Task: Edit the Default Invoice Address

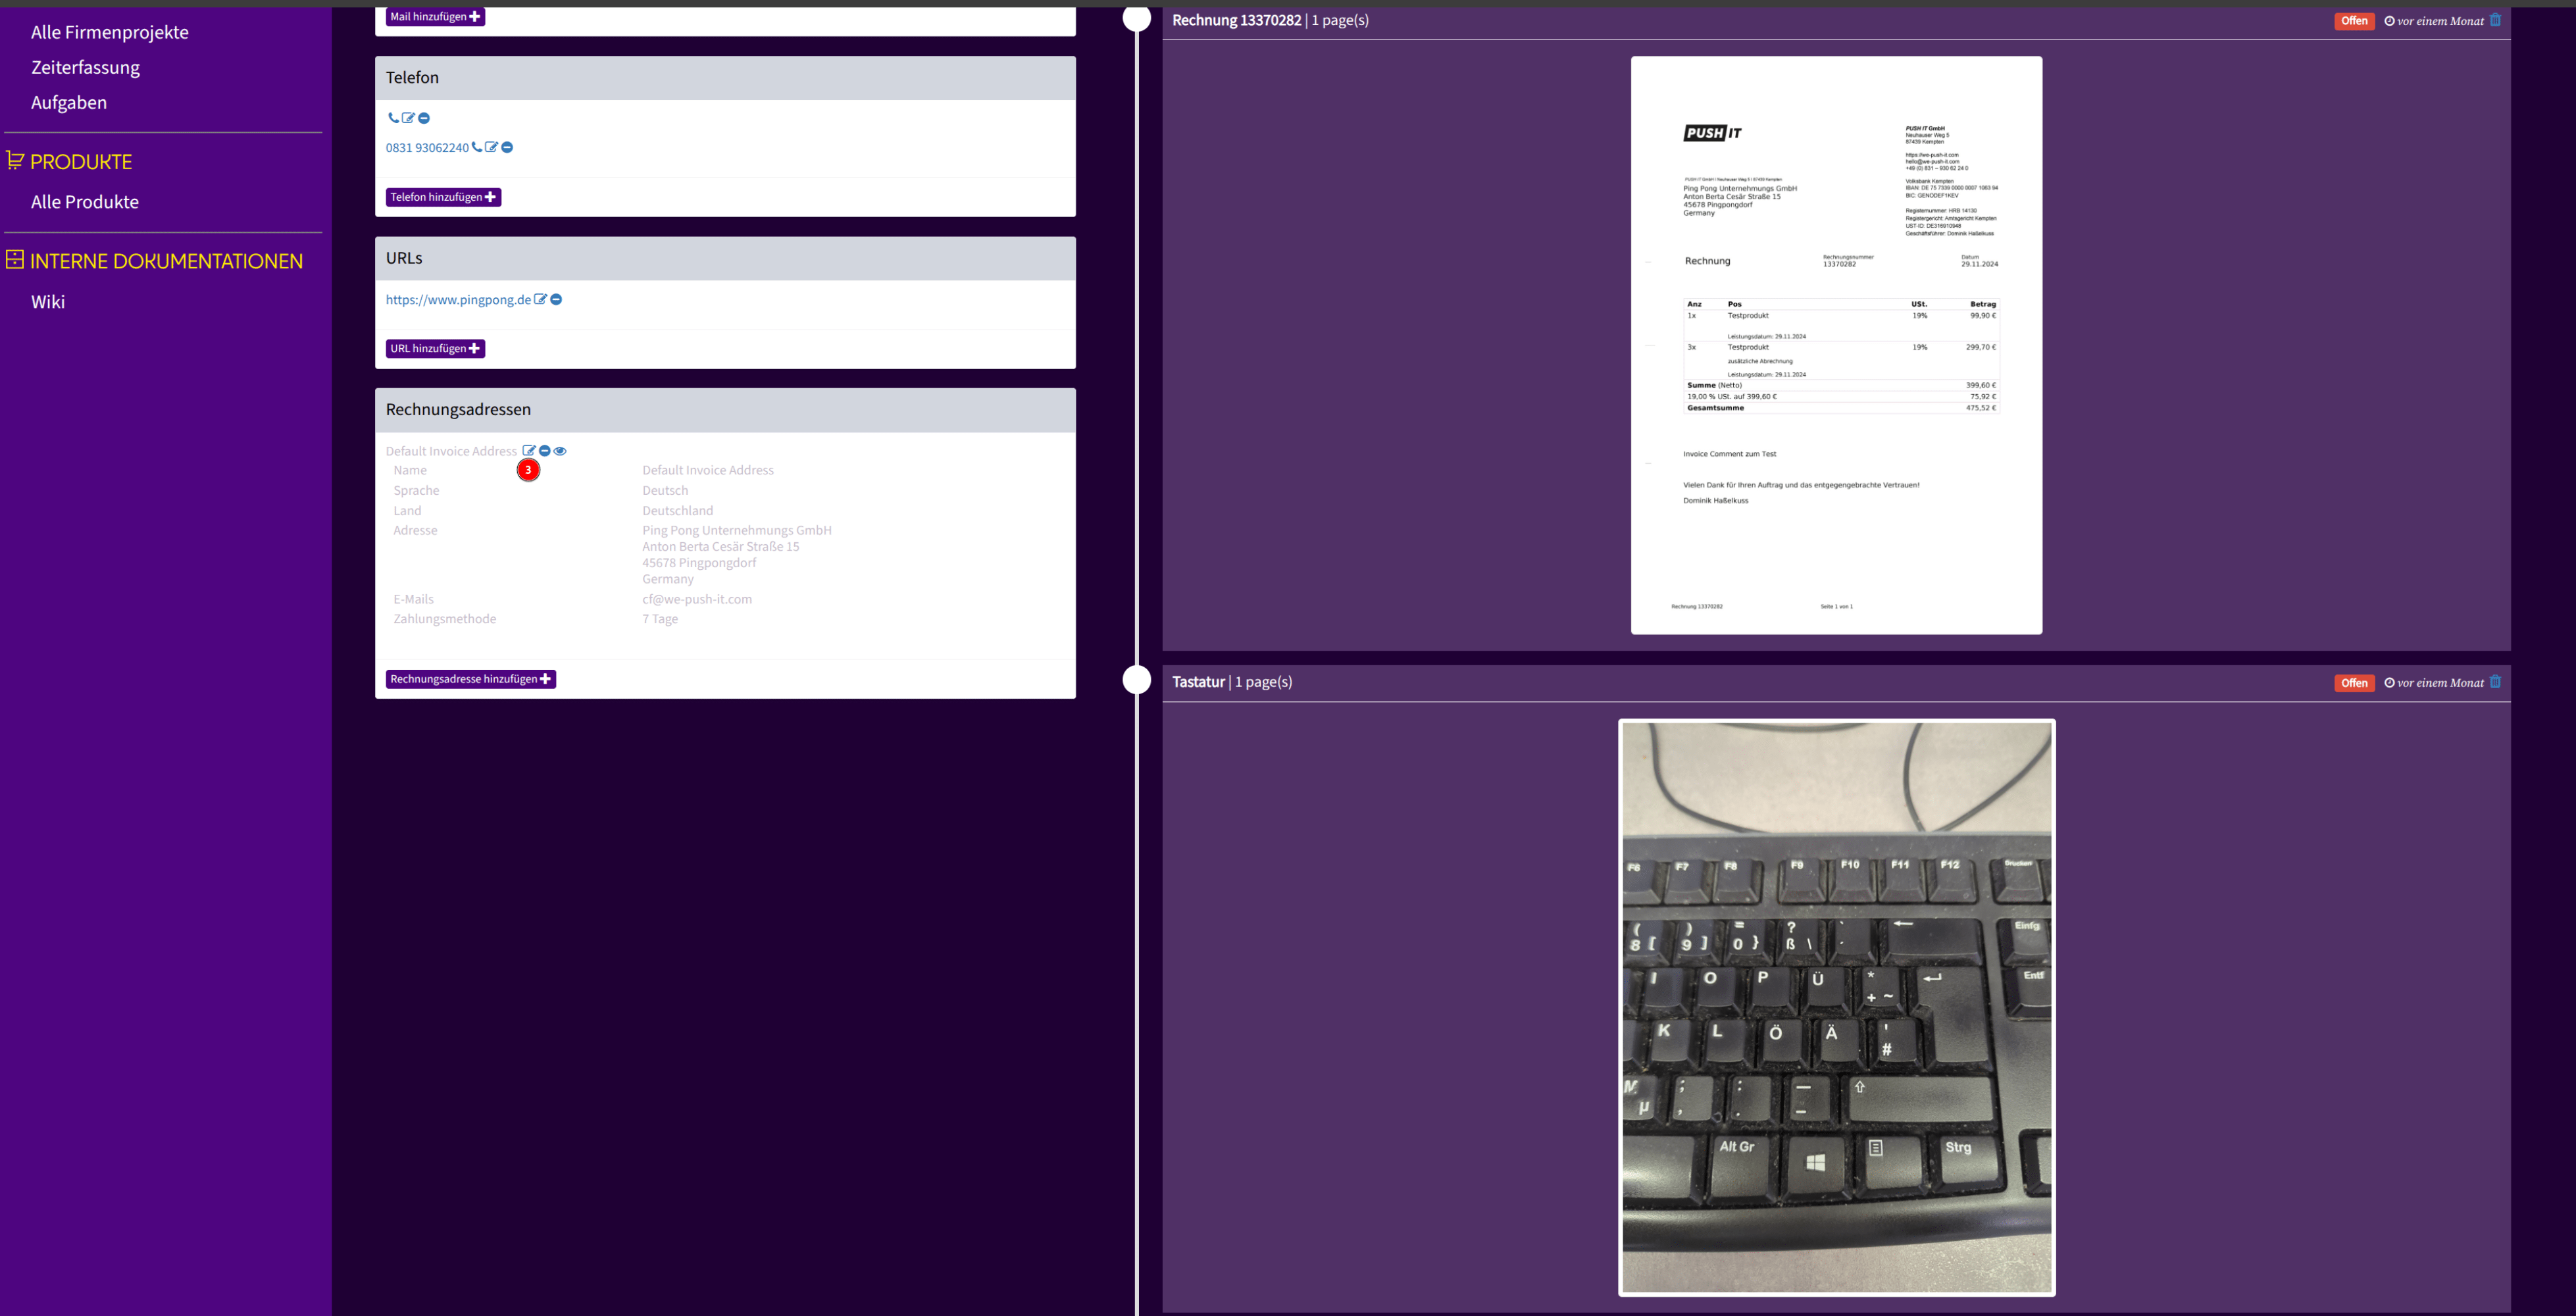Action: [x=529, y=451]
